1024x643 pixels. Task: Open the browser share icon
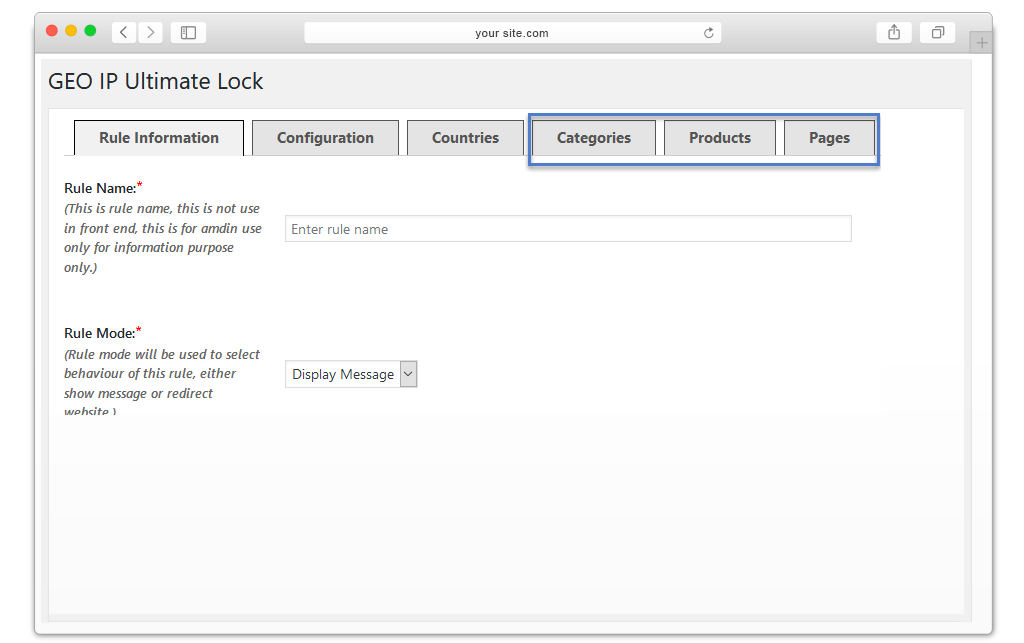pos(894,32)
